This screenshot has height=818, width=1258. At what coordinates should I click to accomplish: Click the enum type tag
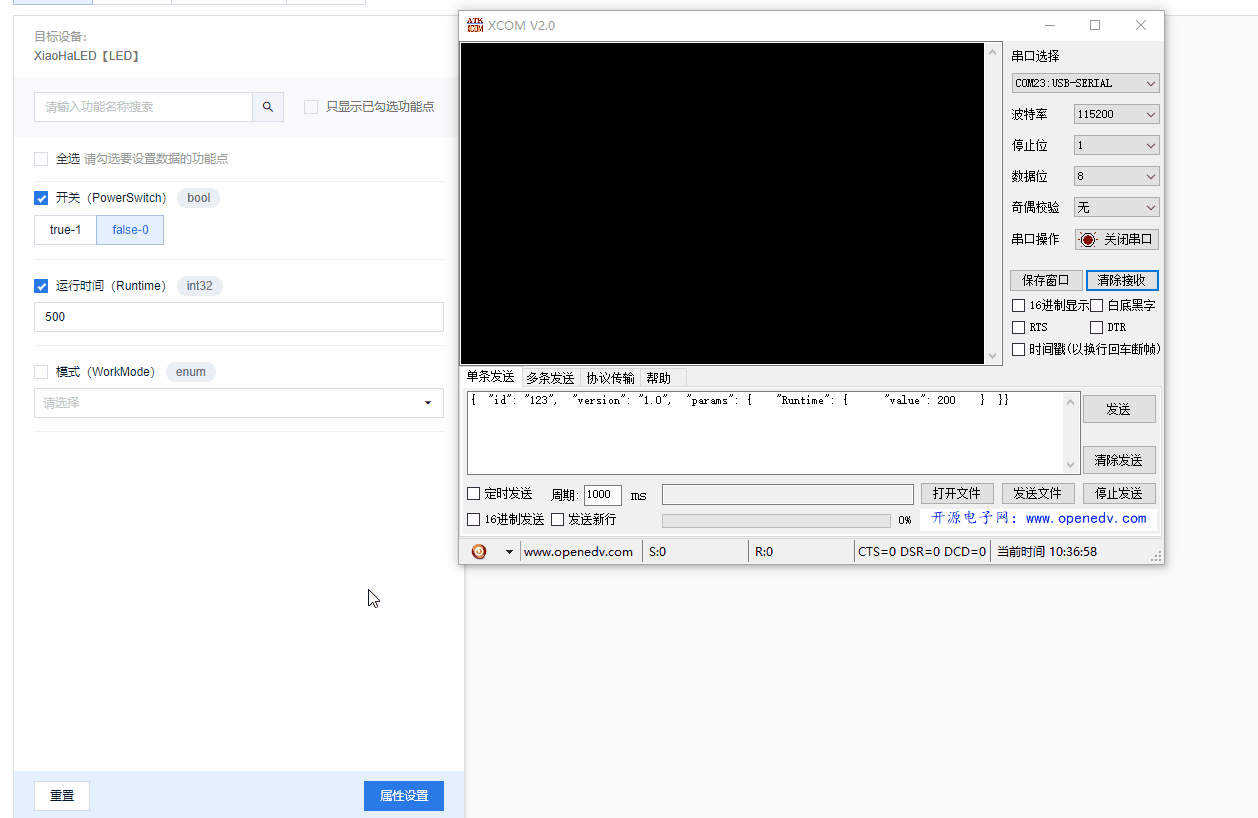[x=191, y=372]
